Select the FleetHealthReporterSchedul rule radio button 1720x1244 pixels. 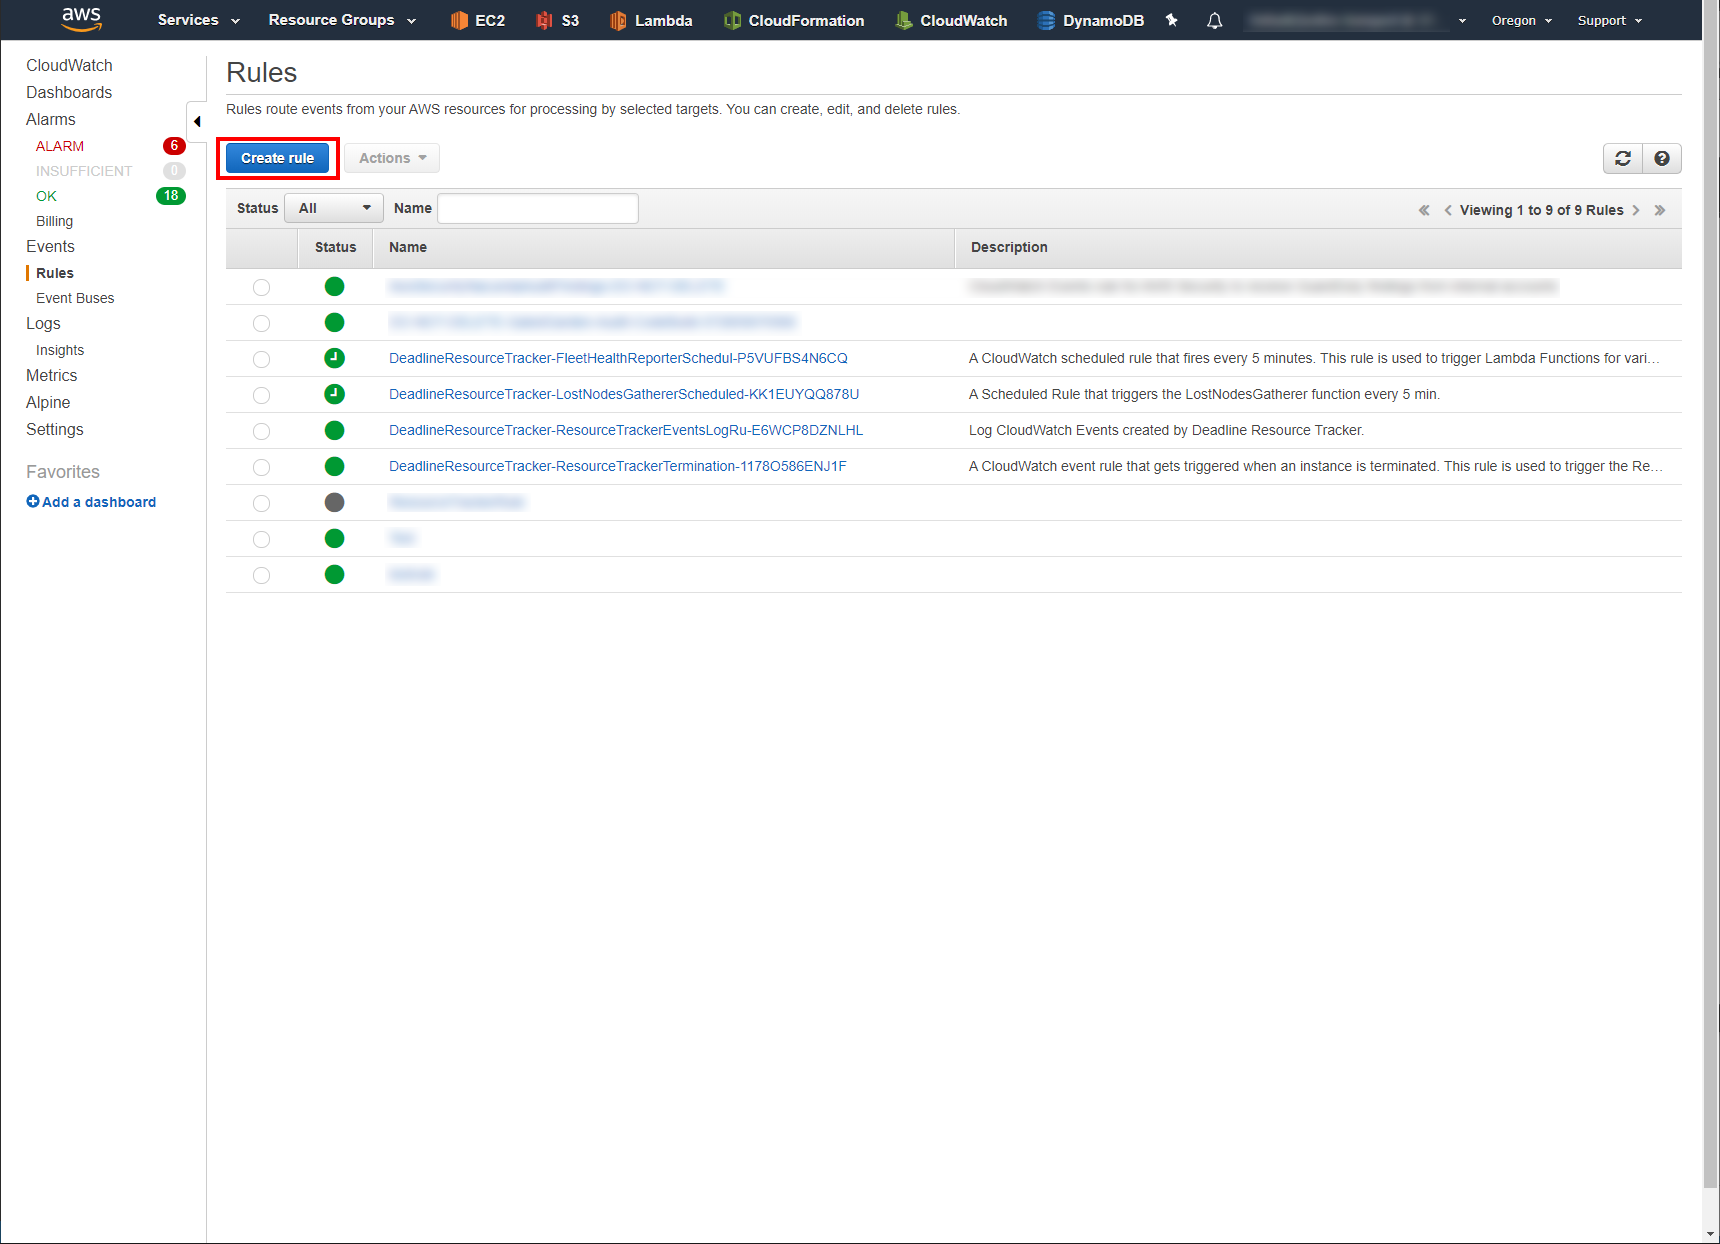coord(261,359)
